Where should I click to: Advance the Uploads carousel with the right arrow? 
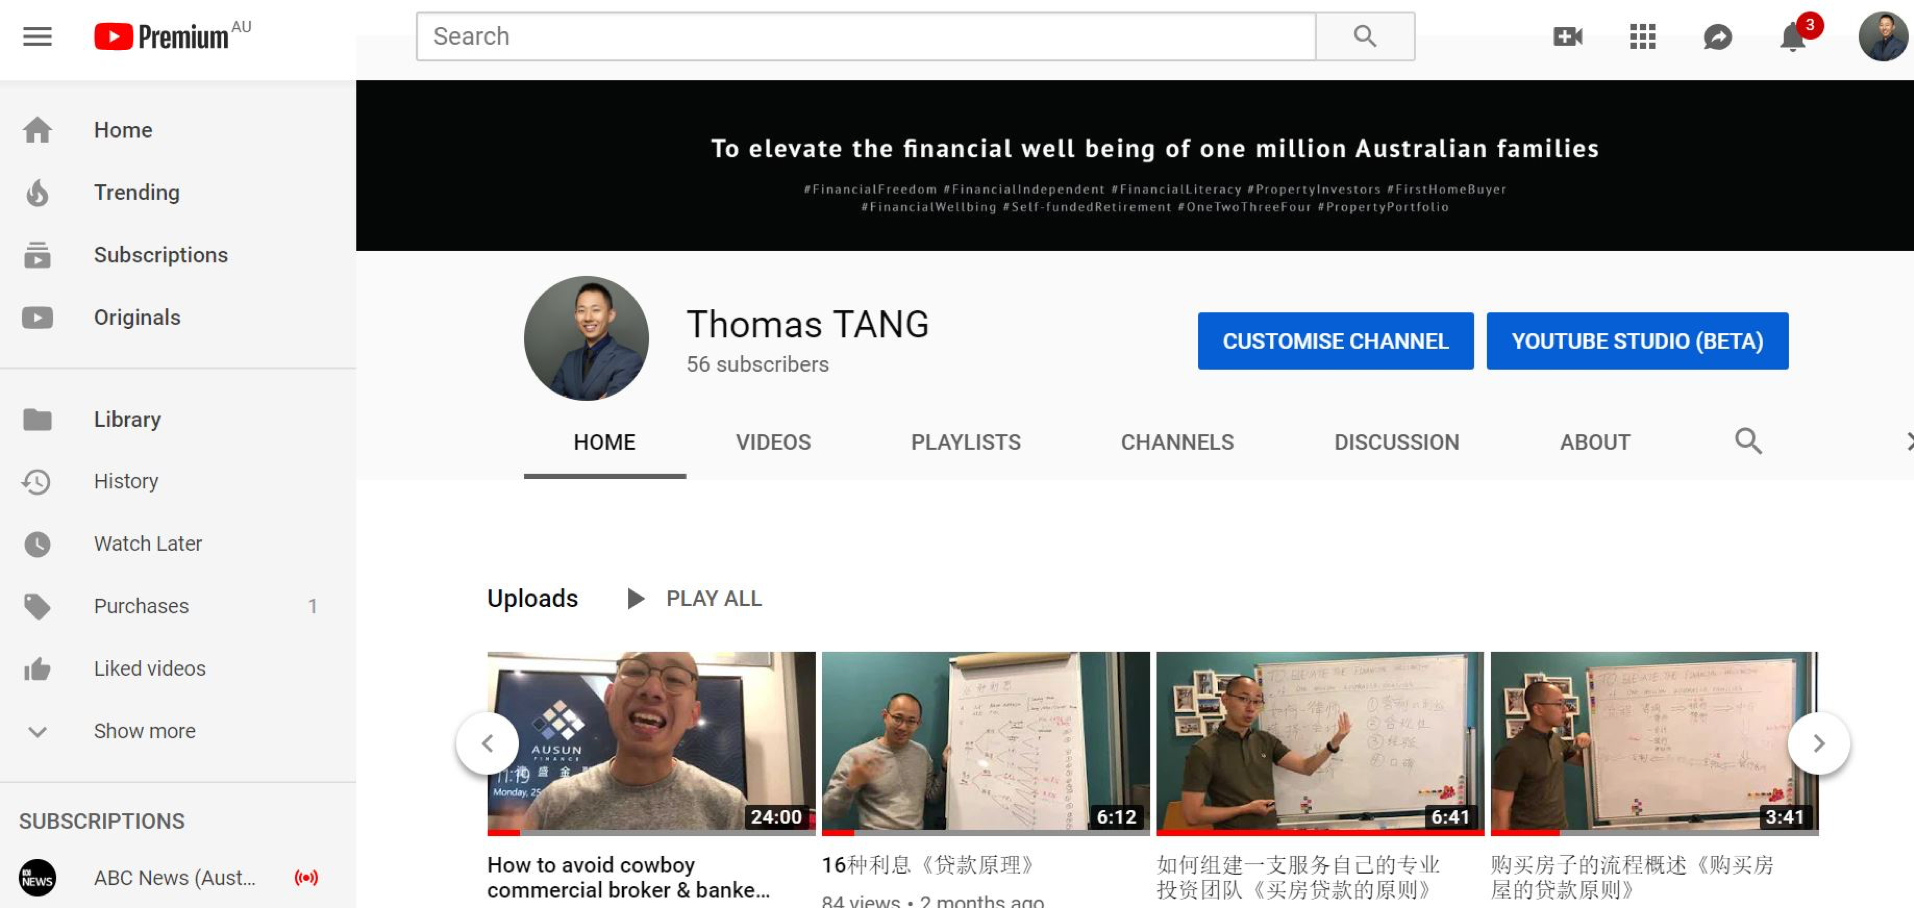[1819, 743]
